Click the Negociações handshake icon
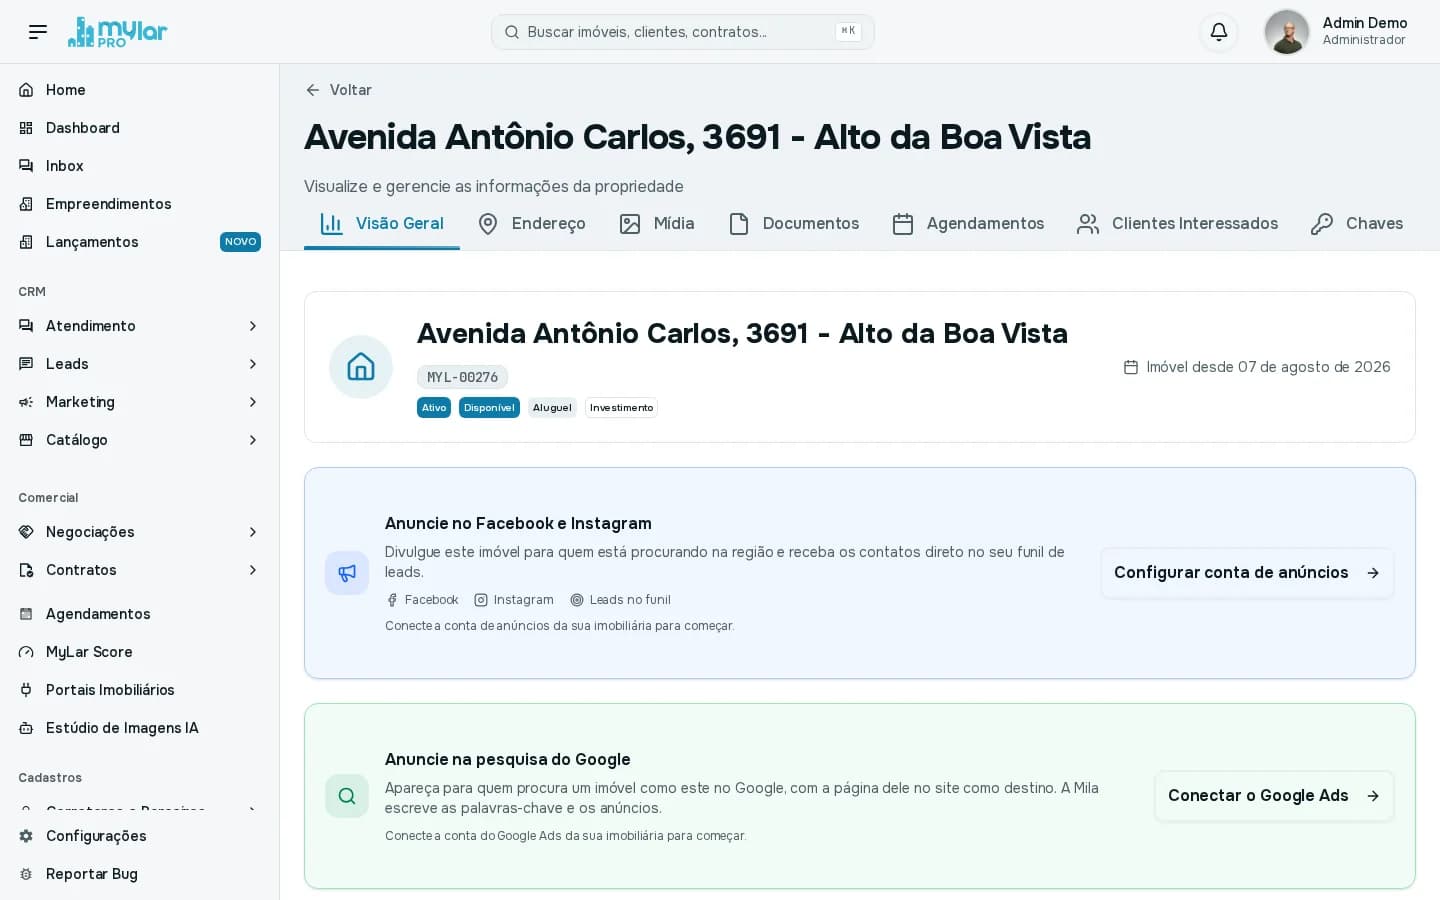Image resolution: width=1440 pixels, height=900 pixels. (27, 532)
